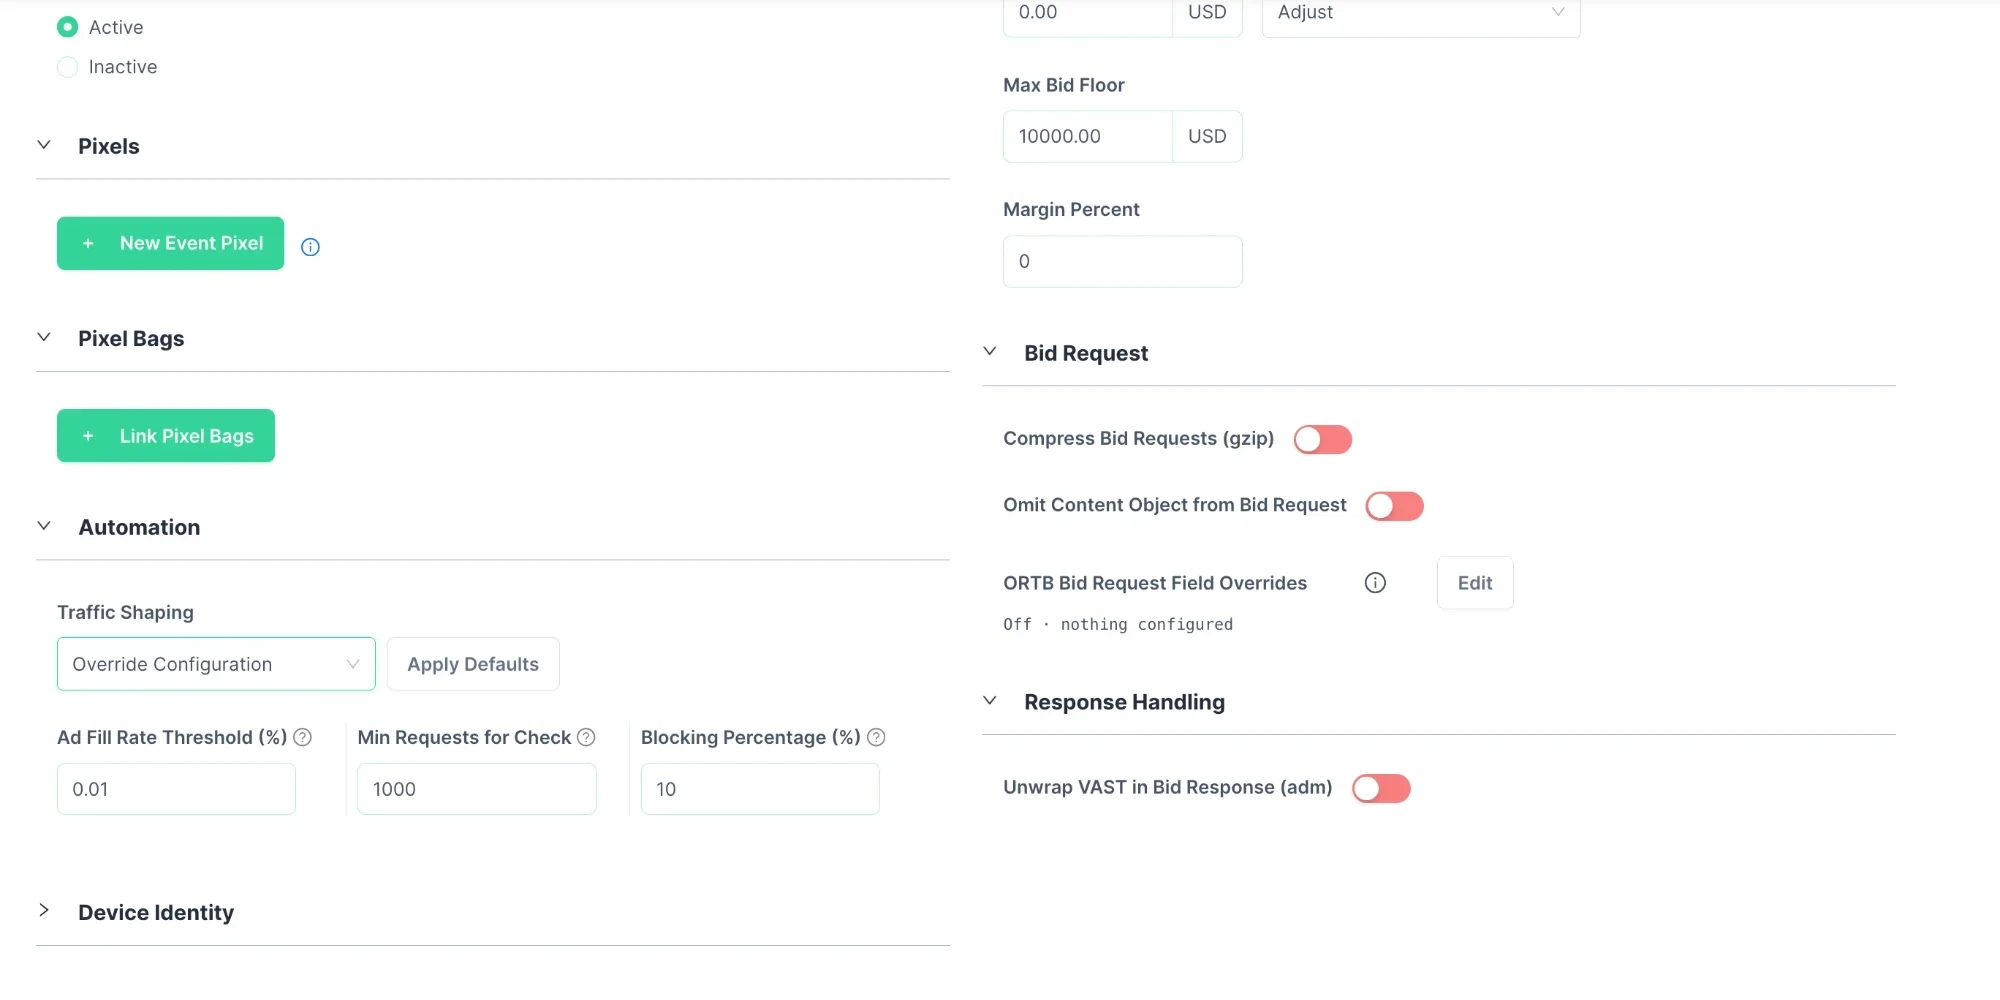Viewport: 2000px width, 1000px height.
Task: Select the Inactive radio option
Action: 68,67
